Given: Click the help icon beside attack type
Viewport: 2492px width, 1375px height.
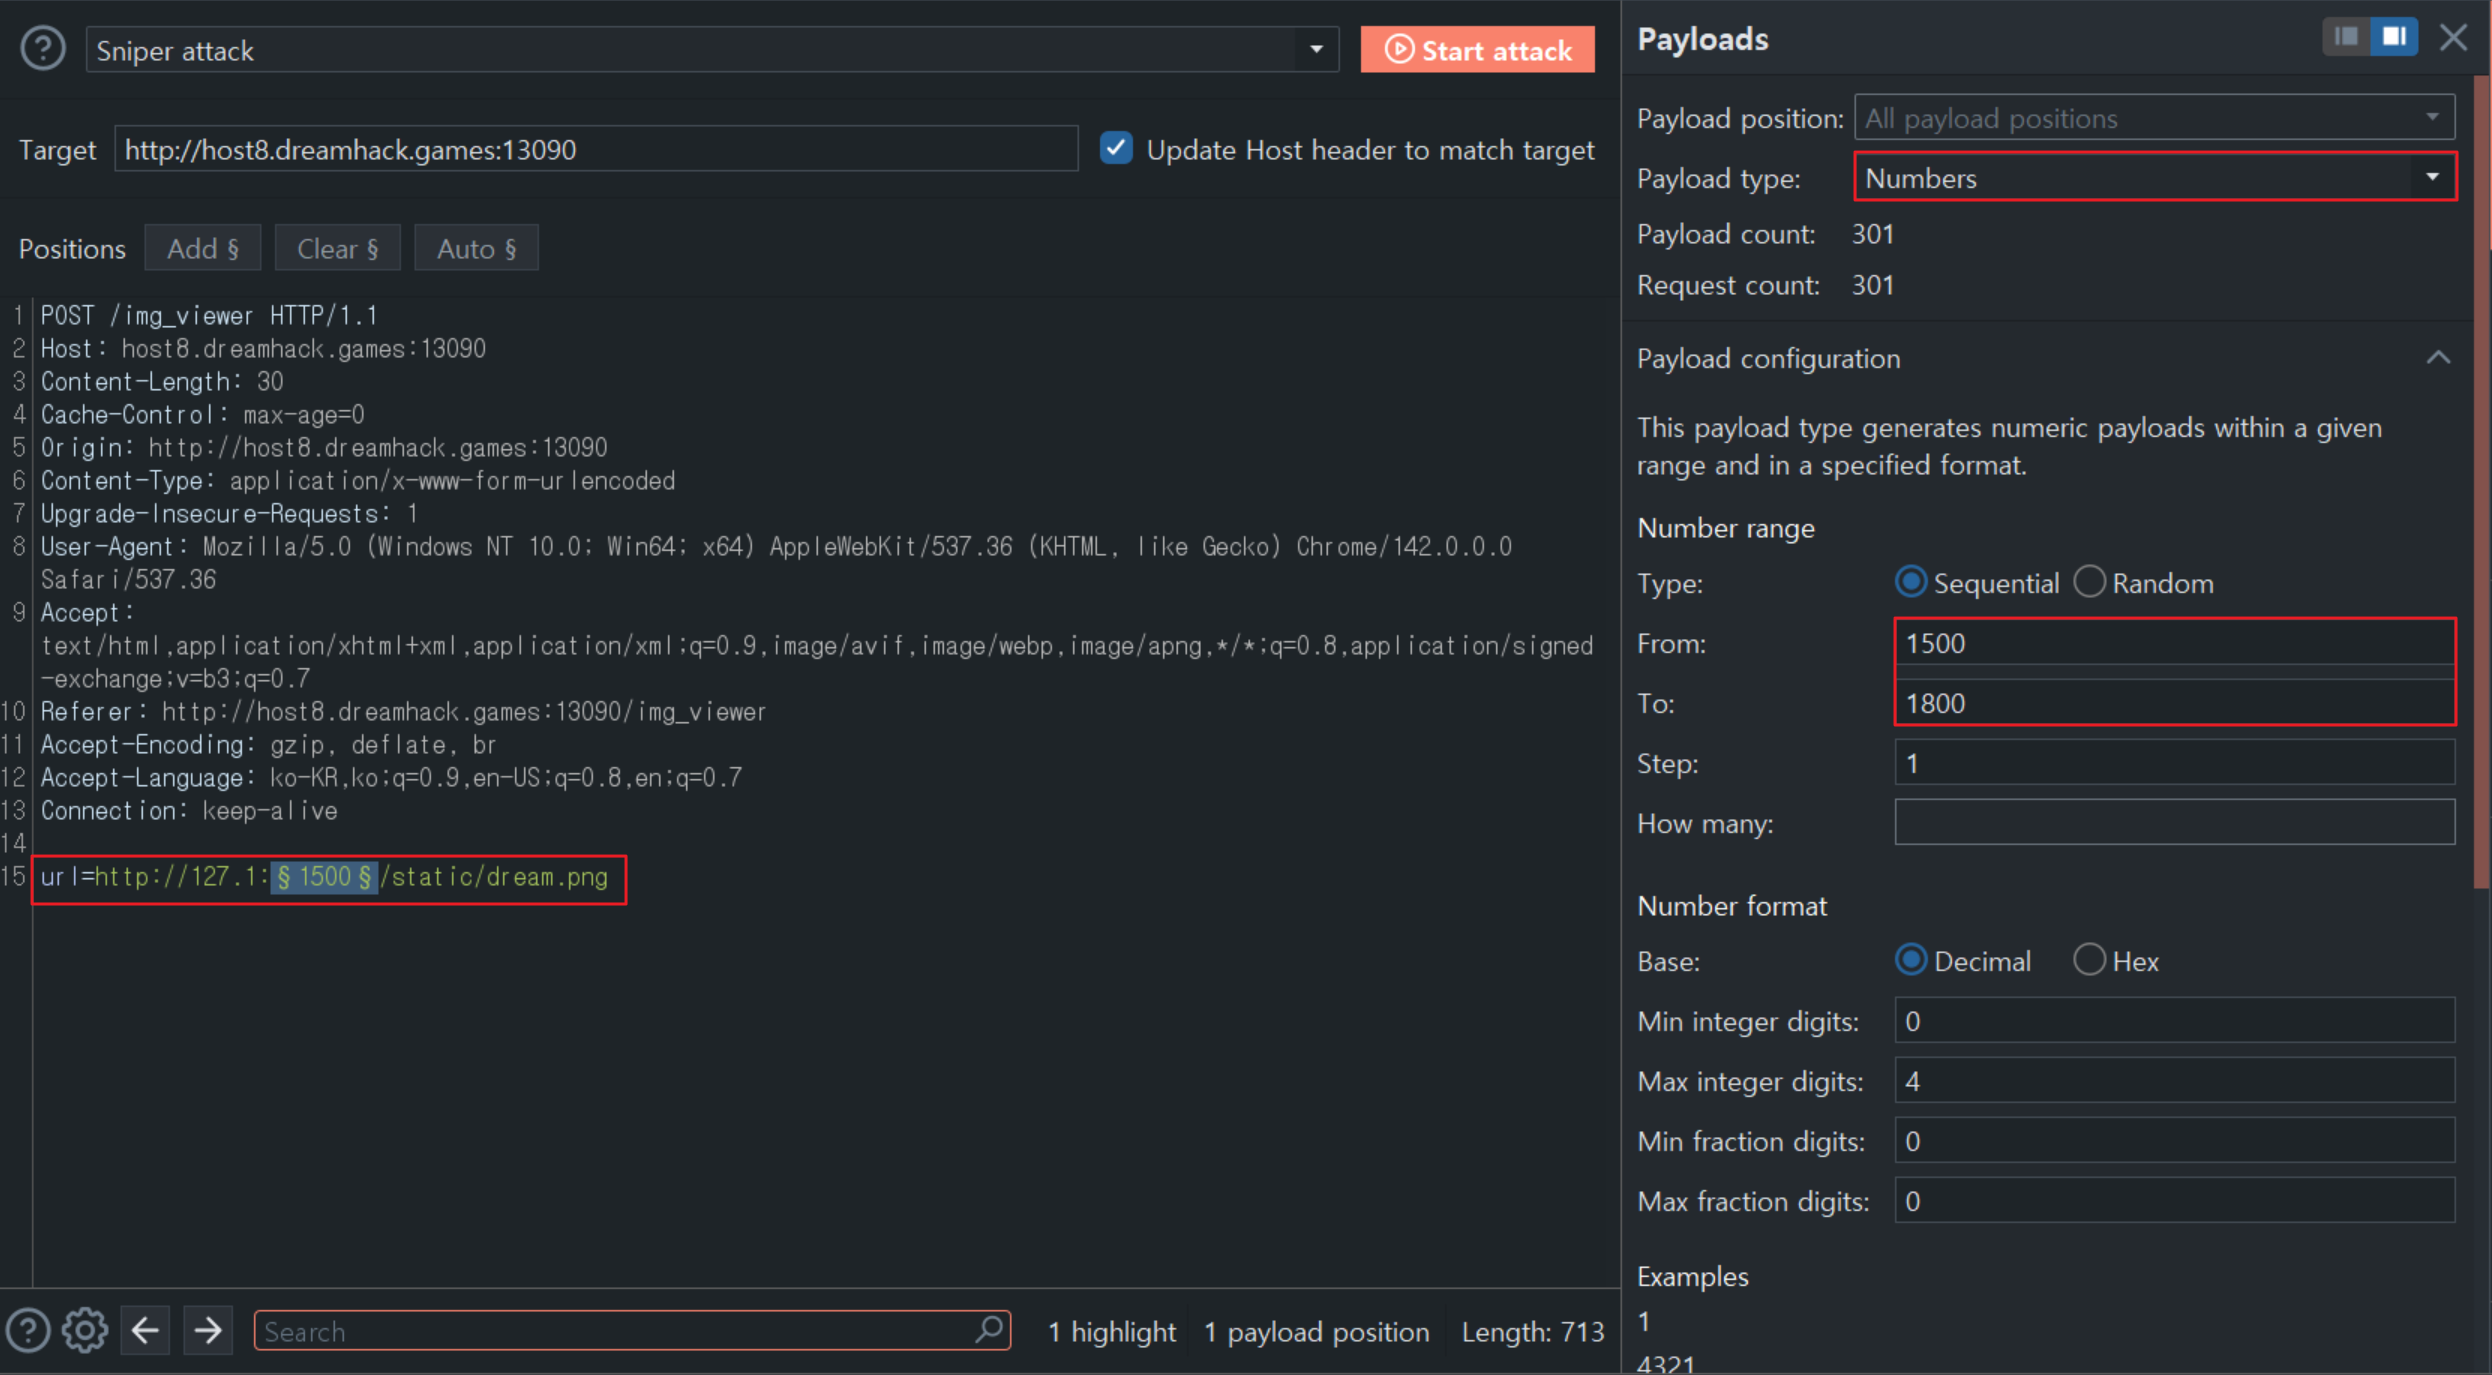Looking at the screenshot, I should tap(43, 49).
